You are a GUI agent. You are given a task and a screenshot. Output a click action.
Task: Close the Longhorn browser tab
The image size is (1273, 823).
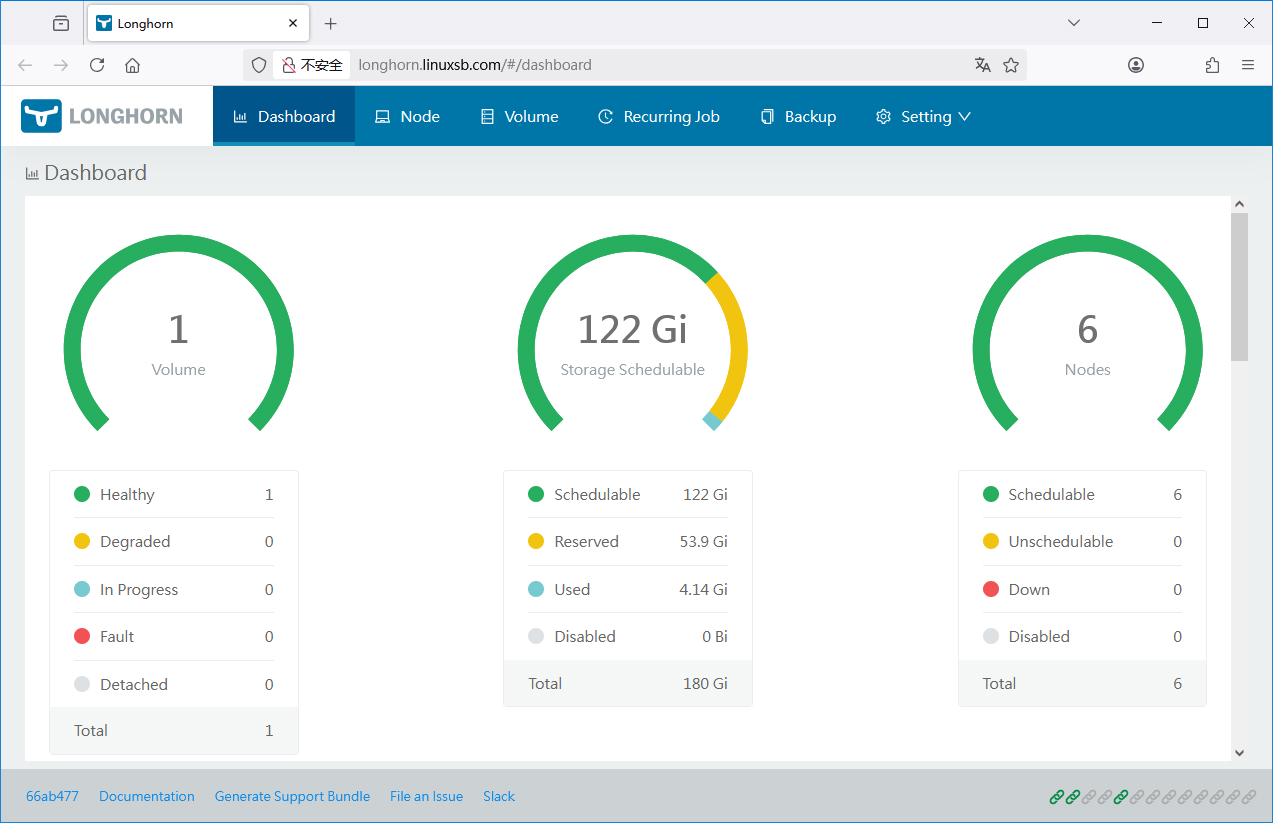pos(293,23)
